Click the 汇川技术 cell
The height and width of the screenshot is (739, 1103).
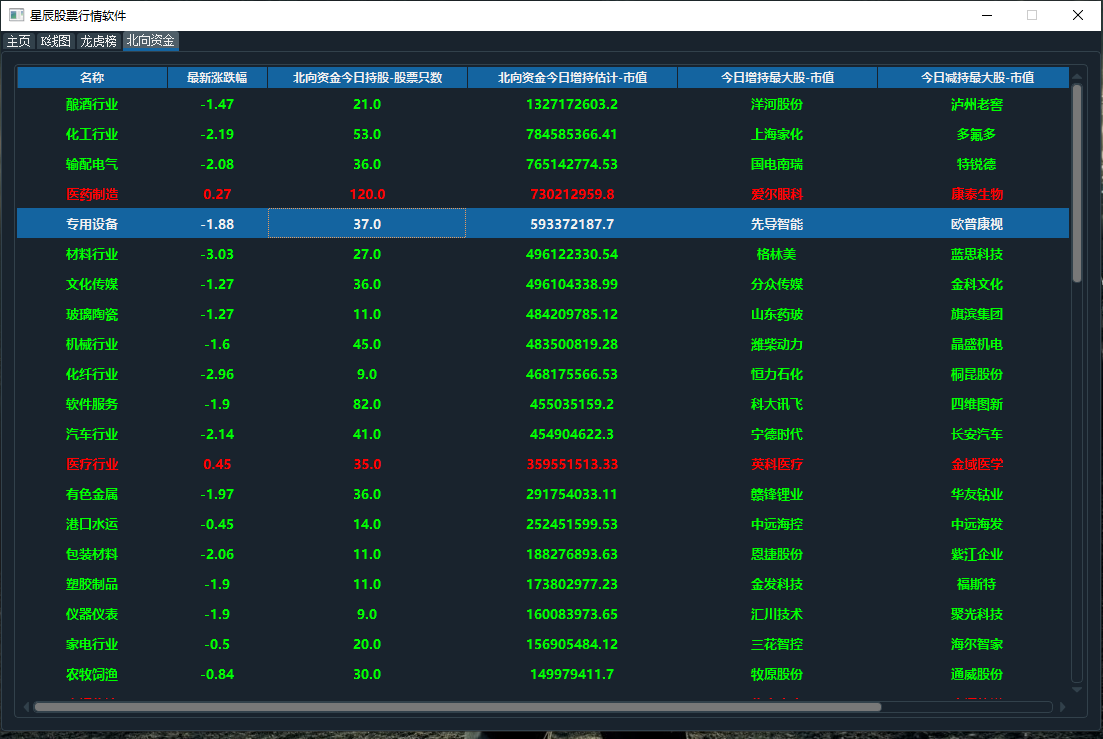[777, 615]
